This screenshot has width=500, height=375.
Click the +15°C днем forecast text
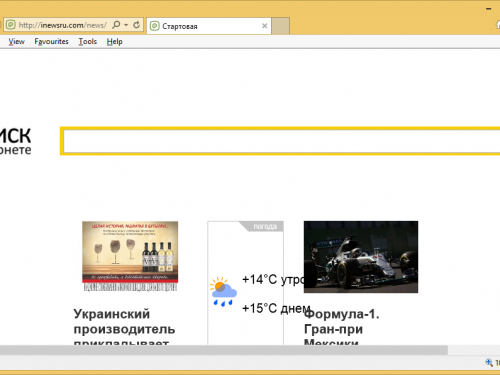276,308
